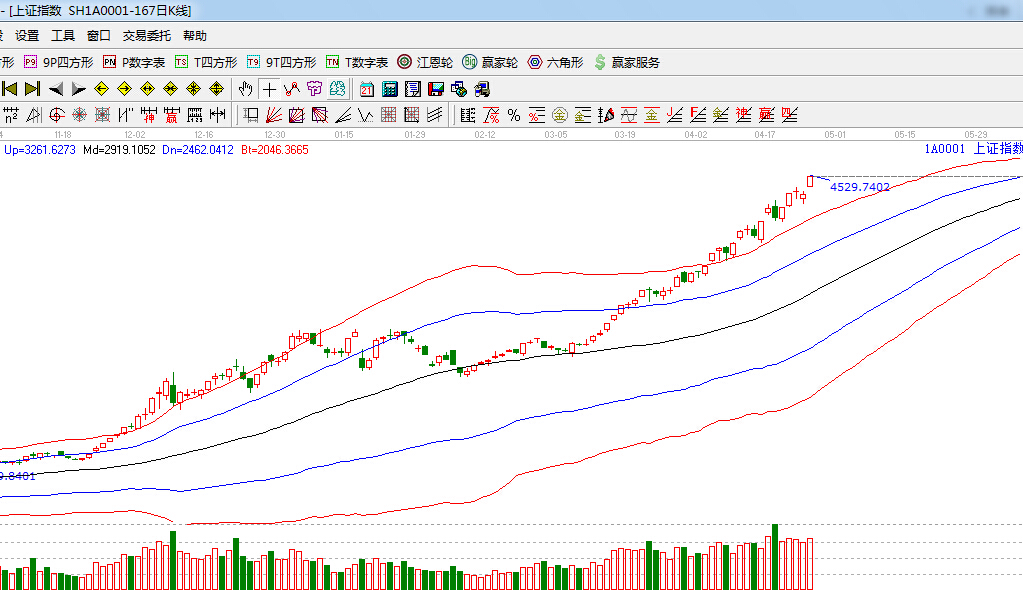This screenshot has width=1023, height=590.
Task: Open the 设置 menu
Action: (27, 35)
